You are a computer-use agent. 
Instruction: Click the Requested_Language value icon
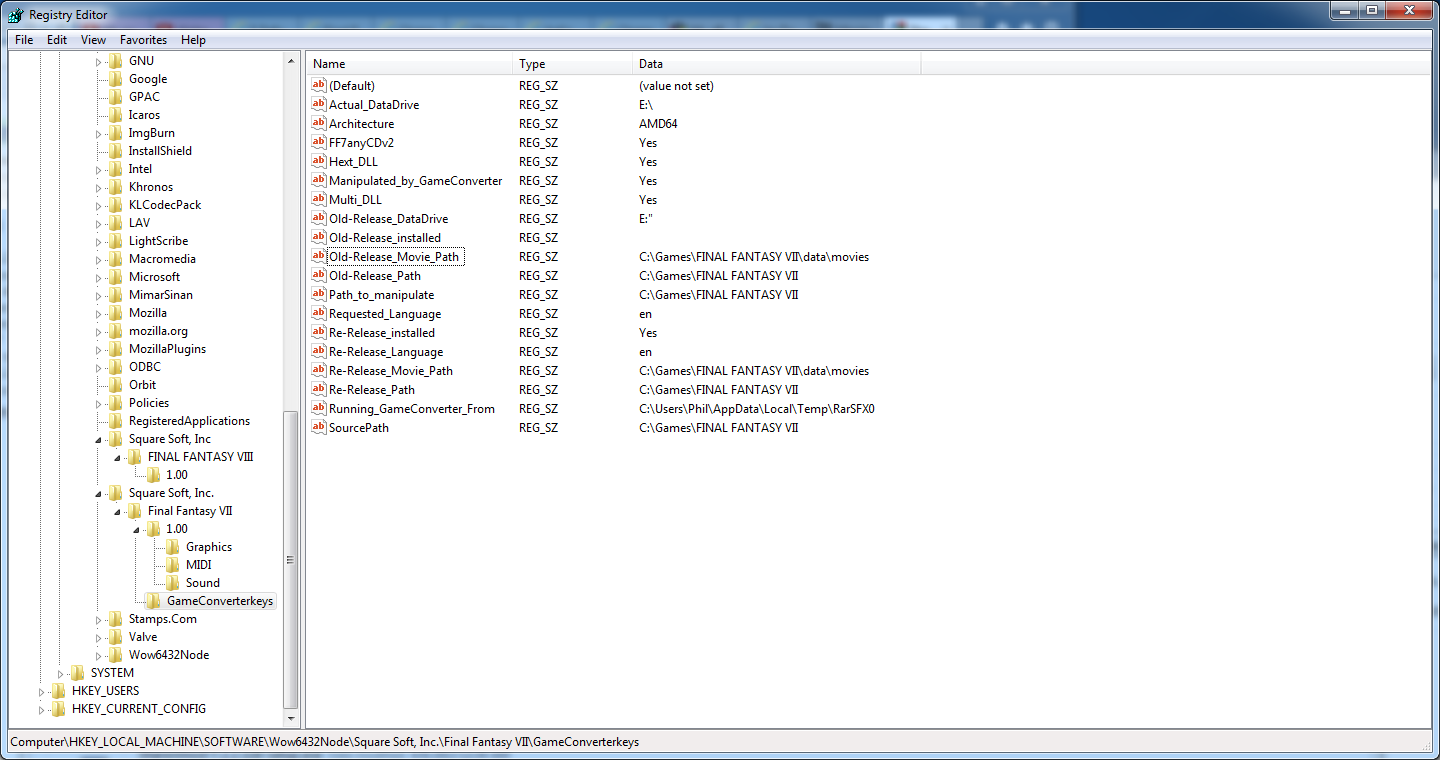tap(319, 314)
